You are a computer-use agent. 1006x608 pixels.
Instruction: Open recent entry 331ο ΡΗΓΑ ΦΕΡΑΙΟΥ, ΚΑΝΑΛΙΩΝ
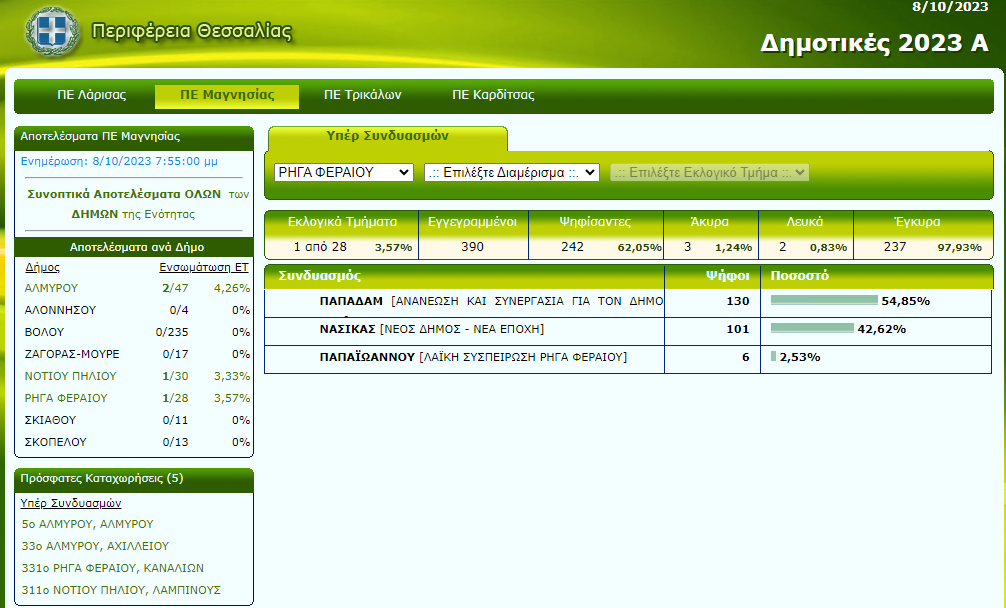pyautogui.click(x=112, y=568)
